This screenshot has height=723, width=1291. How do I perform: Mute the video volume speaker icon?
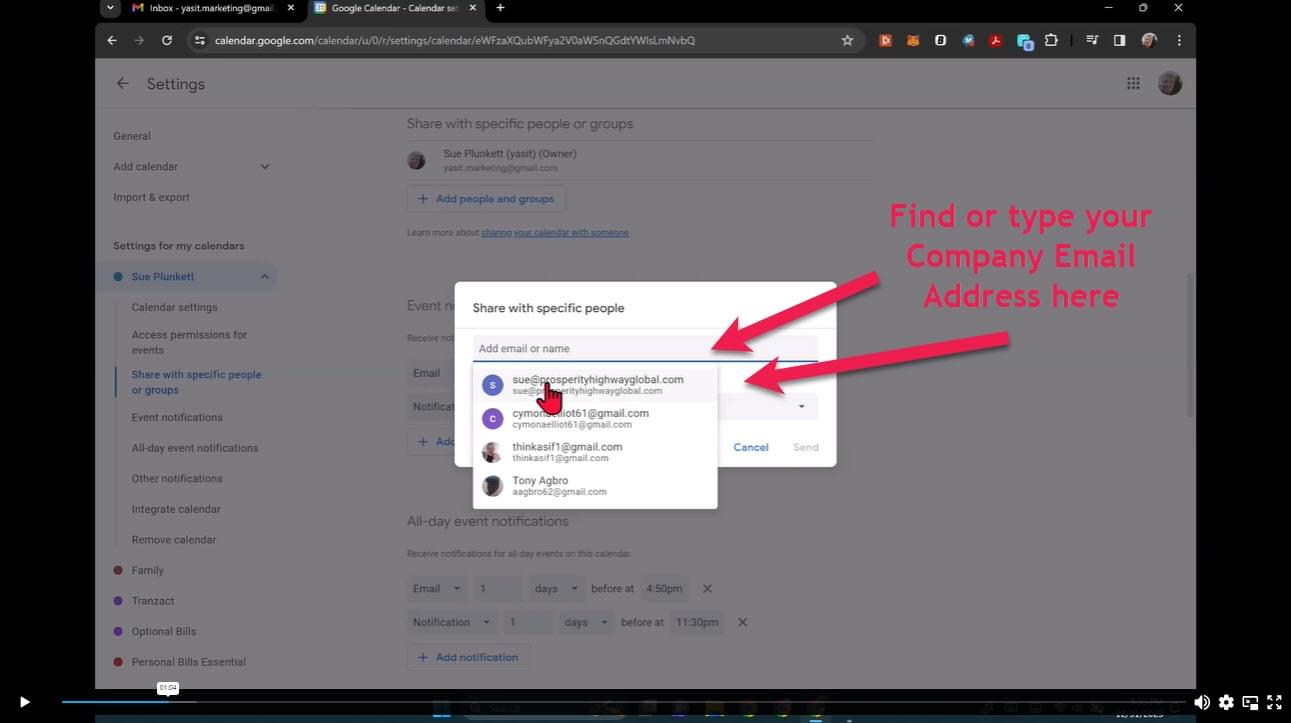1201,702
